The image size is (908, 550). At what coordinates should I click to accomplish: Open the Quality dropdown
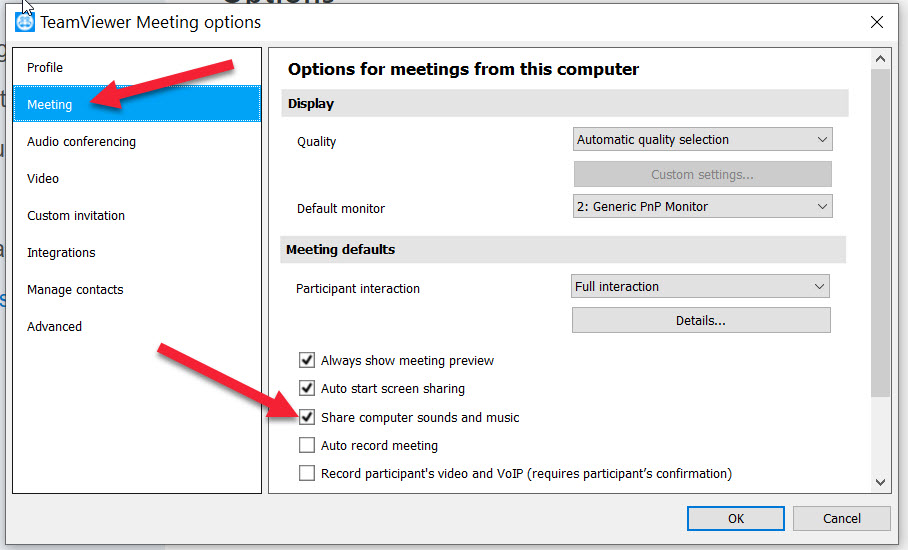[702, 140]
